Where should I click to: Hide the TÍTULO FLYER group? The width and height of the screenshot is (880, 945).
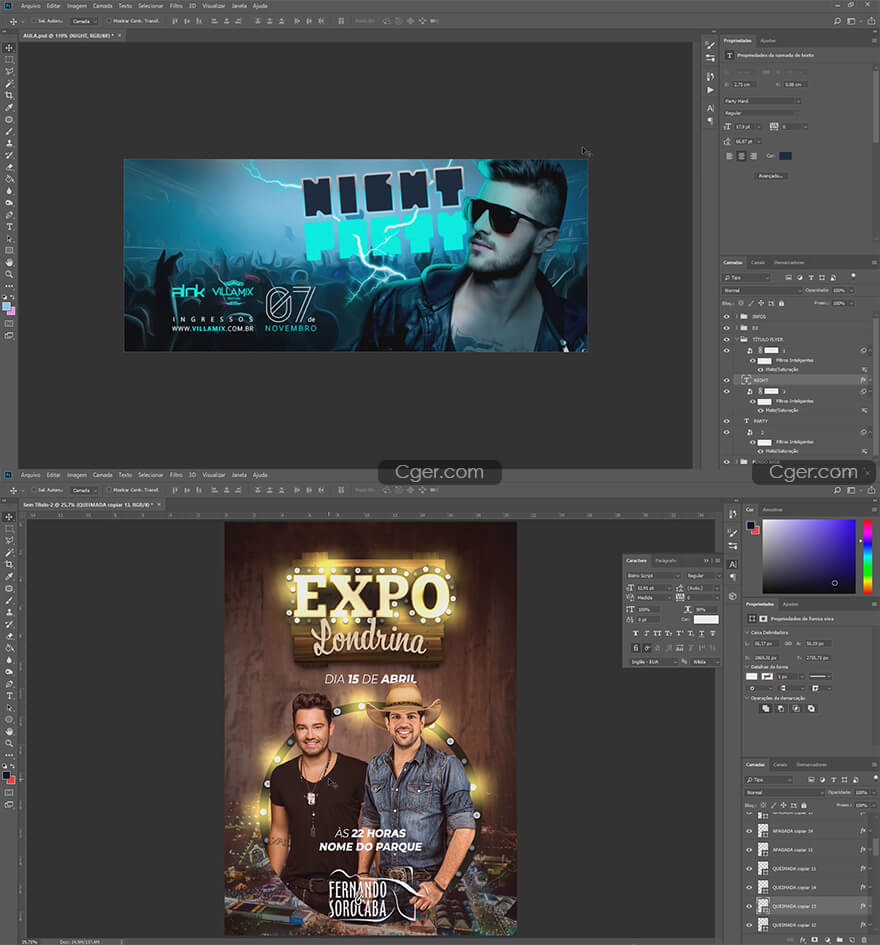726,339
